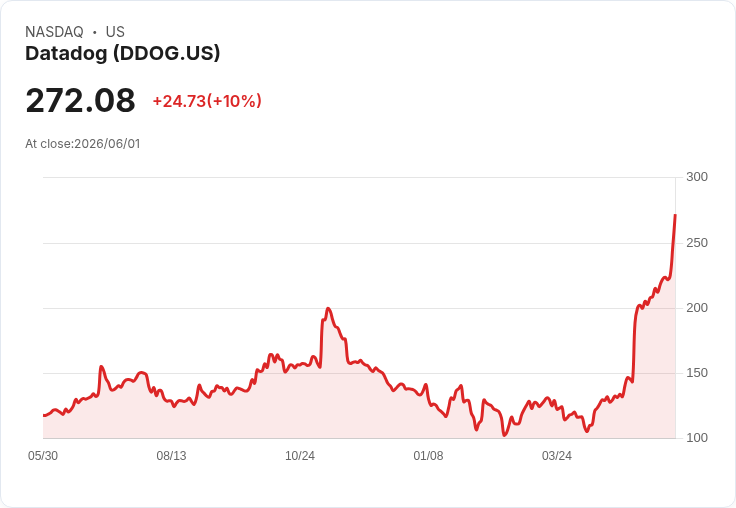Click the chart peak near 200 in November
736x508 pixels.
328,308
